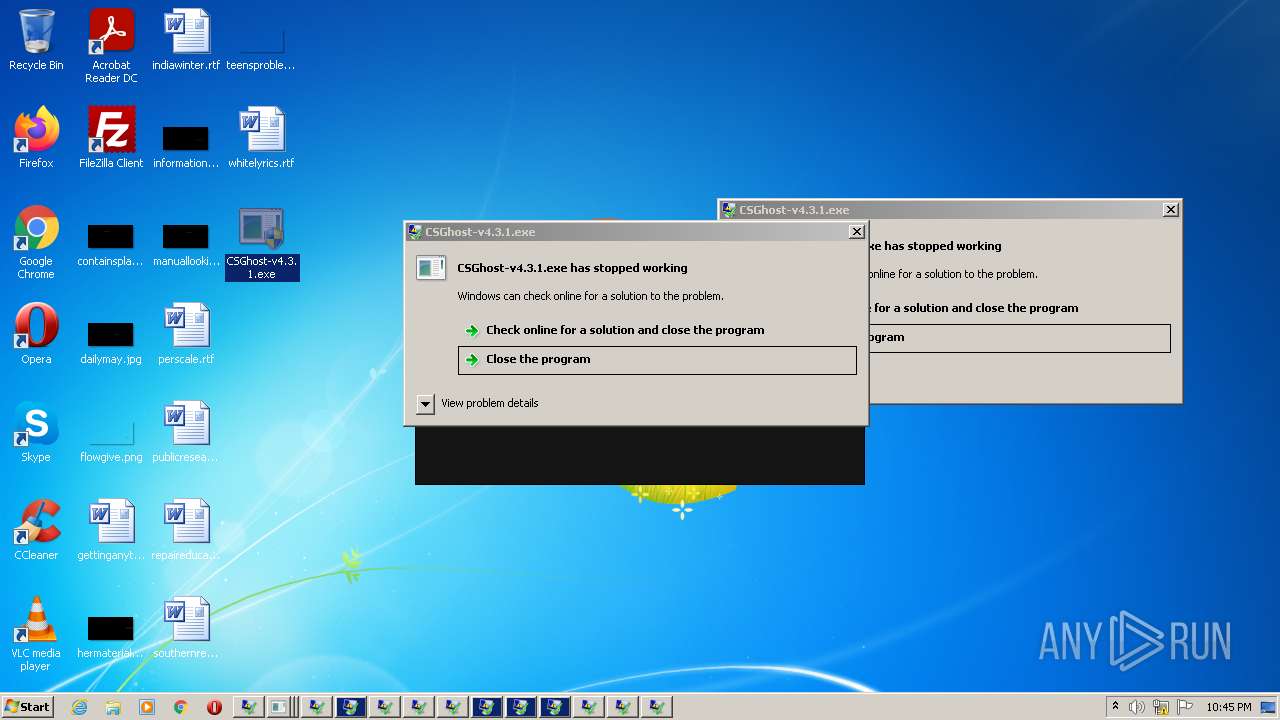Select the teensproble... desktop file
Image resolution: width=1280 pixels, height=720 pixels.
point(261,45)
